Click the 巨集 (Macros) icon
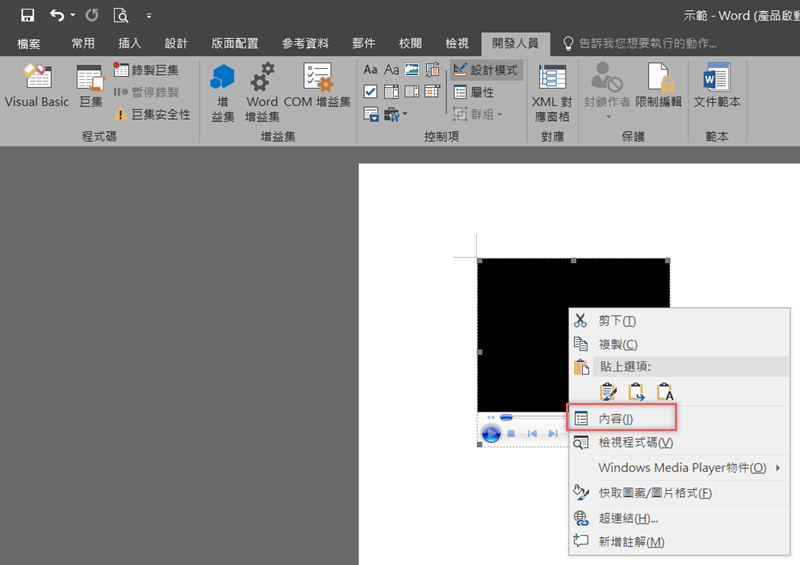 point(90,86)
